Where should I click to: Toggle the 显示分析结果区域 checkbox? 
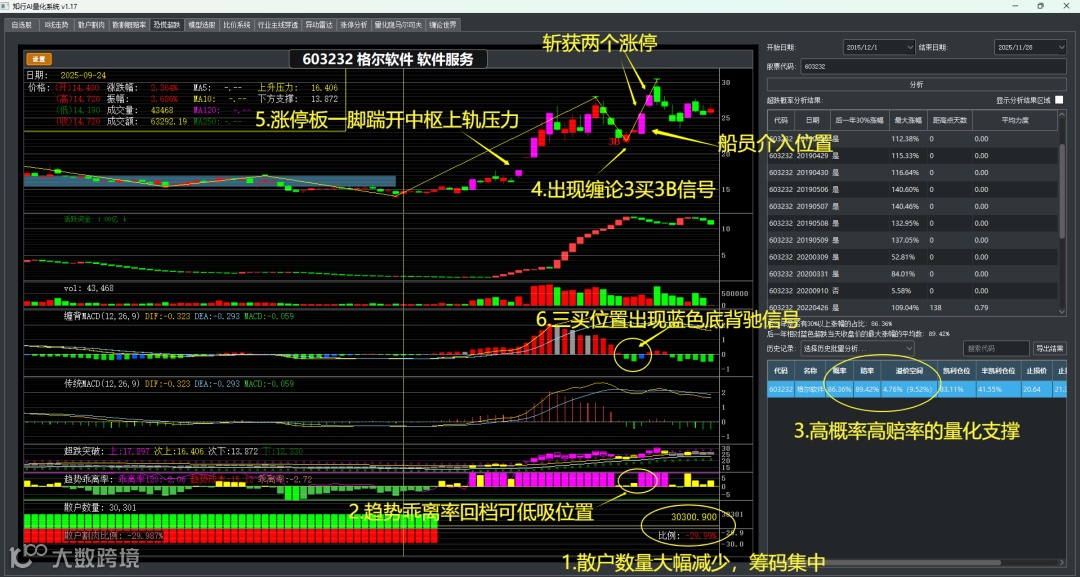1059,101
